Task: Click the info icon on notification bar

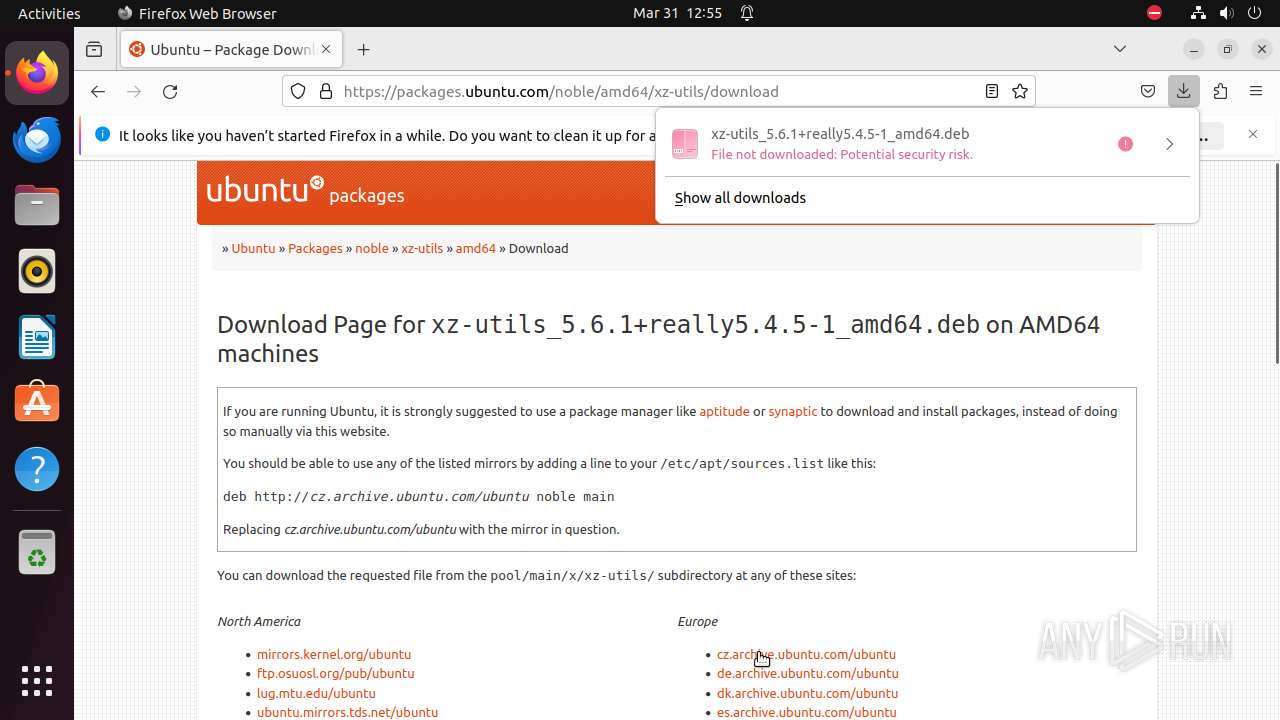Action: coord(102,134)
